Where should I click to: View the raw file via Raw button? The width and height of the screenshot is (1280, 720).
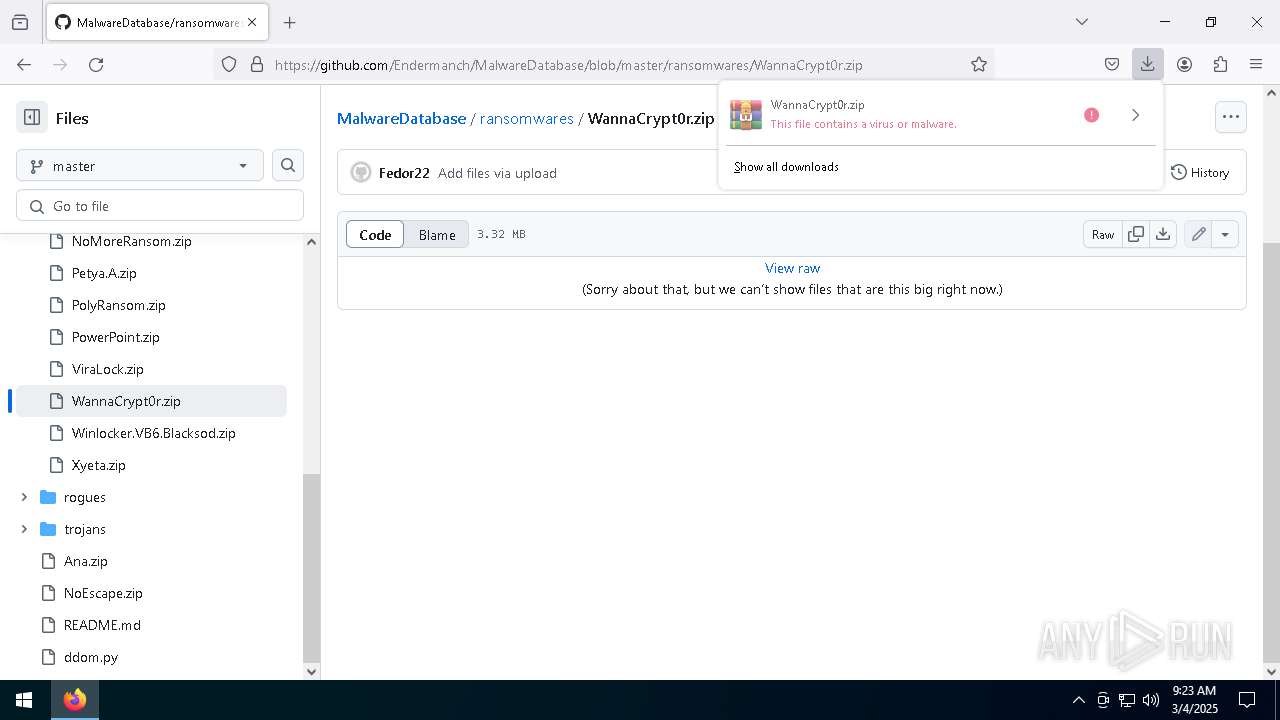[x=1103, y=234]
